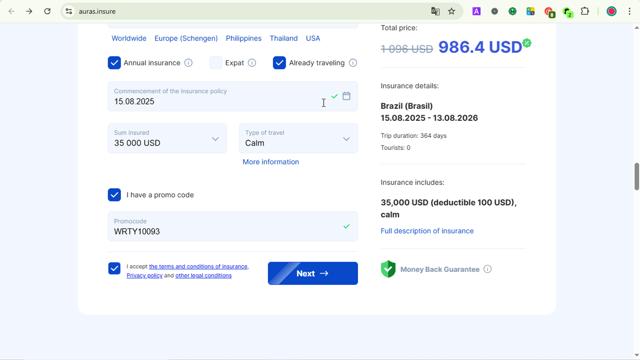Select Thailand destination shortcut
The height and width of the screenshot is (360, 640).
pyautogui.click(x=283, y=38)
